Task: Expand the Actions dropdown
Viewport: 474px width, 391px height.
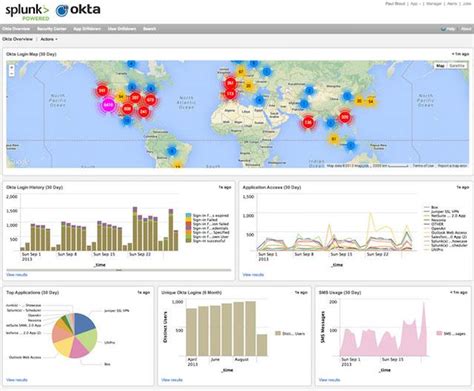Action: coord(49,39)
